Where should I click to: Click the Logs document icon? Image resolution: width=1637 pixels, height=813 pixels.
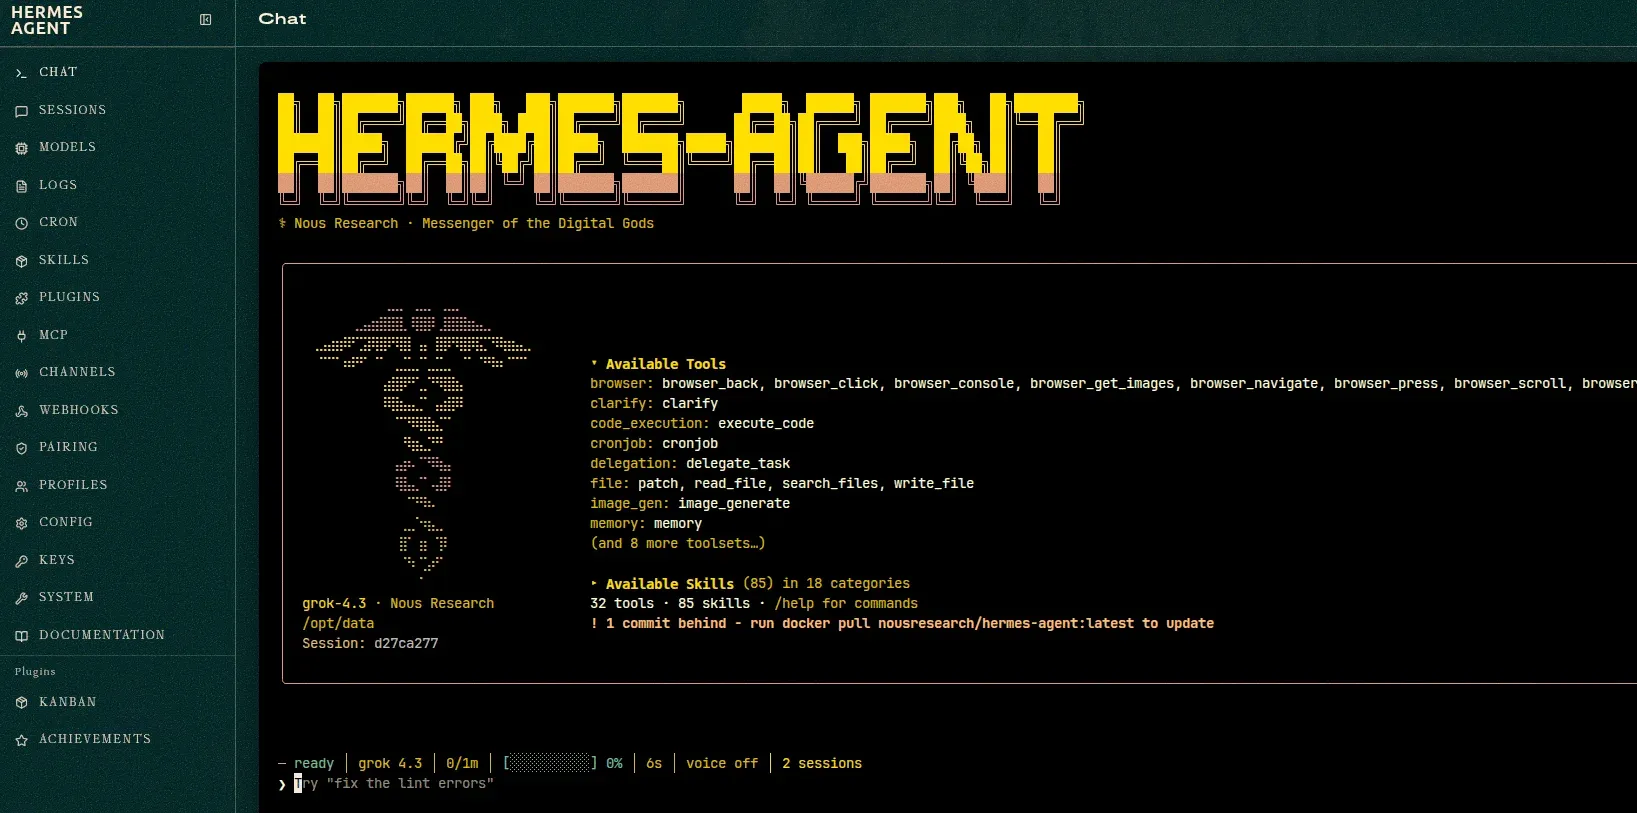point(21,186)
